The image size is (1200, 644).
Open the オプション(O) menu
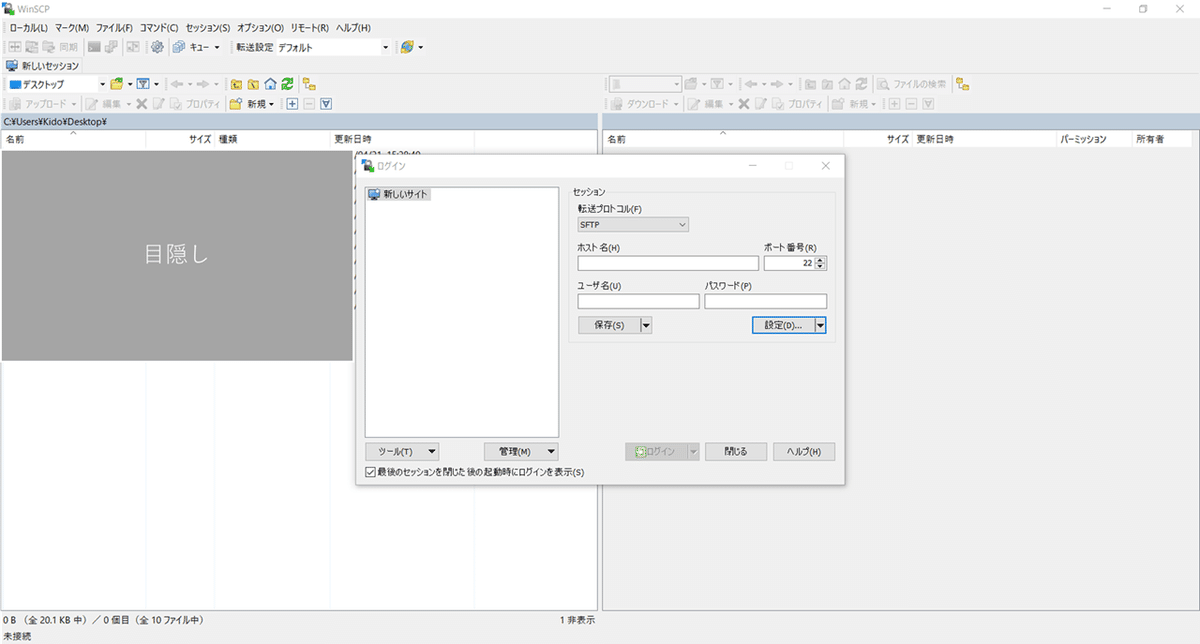coord(260,28)
